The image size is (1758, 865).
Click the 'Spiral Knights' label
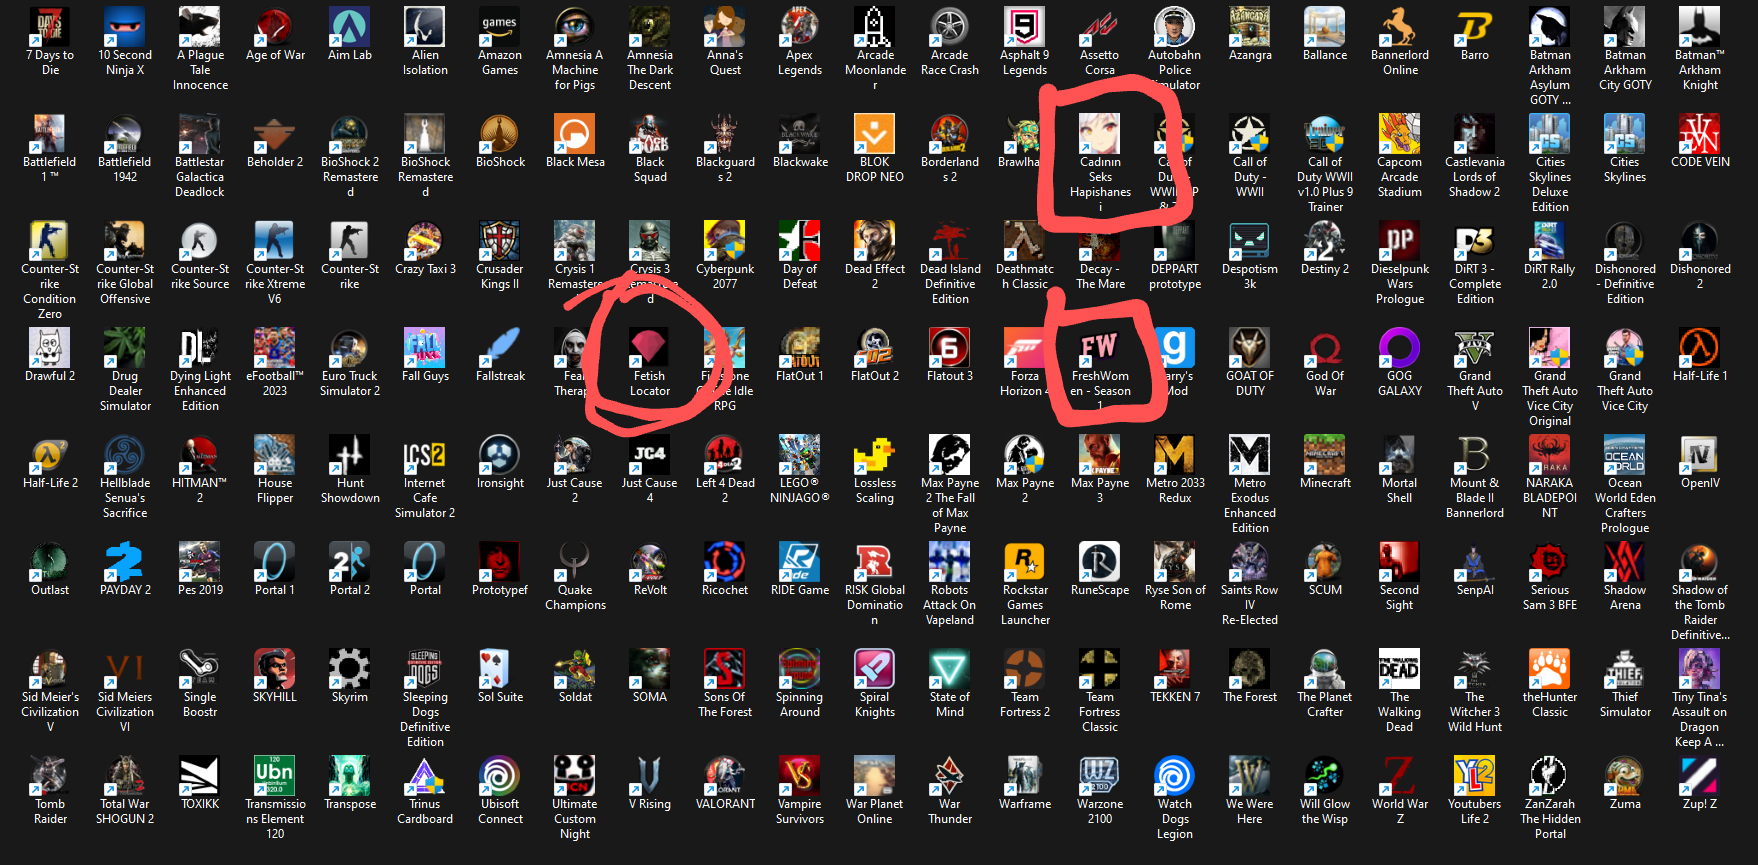(x=875, y=705)
